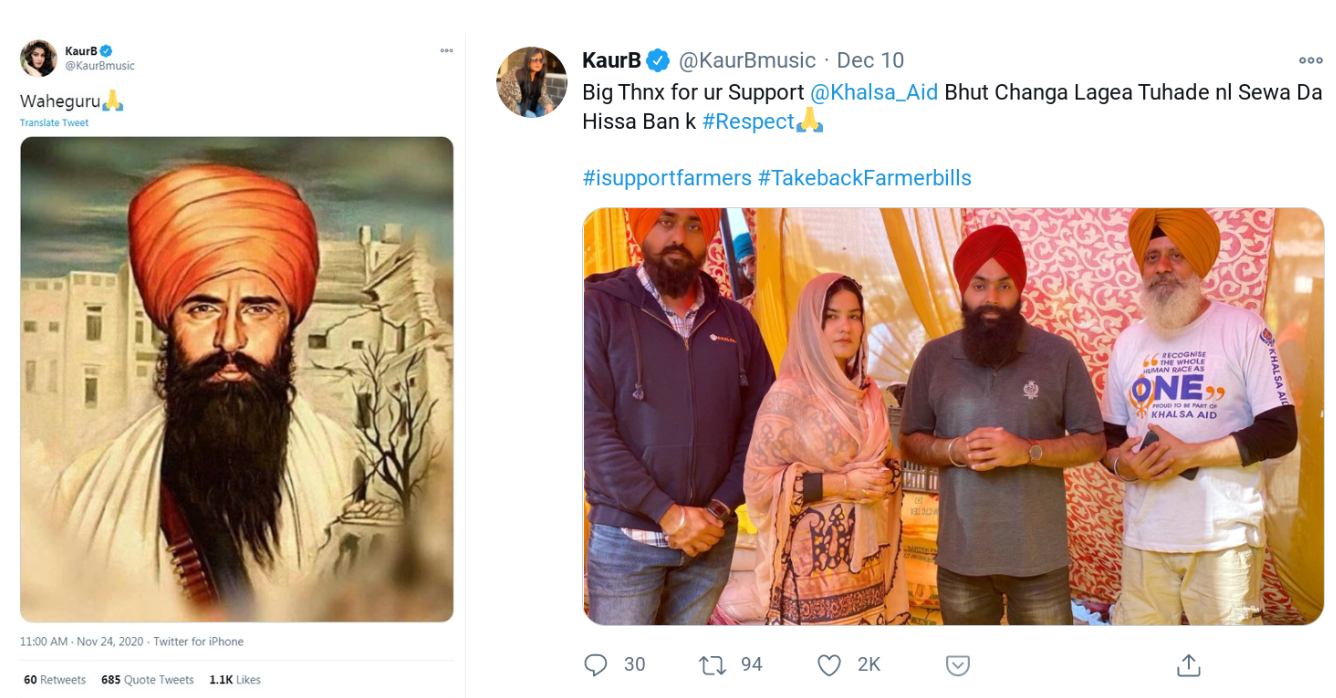Open the #isupportfarmers hashtag
The height and width of the screenshot is (698, 1336).
click(667, 178)
